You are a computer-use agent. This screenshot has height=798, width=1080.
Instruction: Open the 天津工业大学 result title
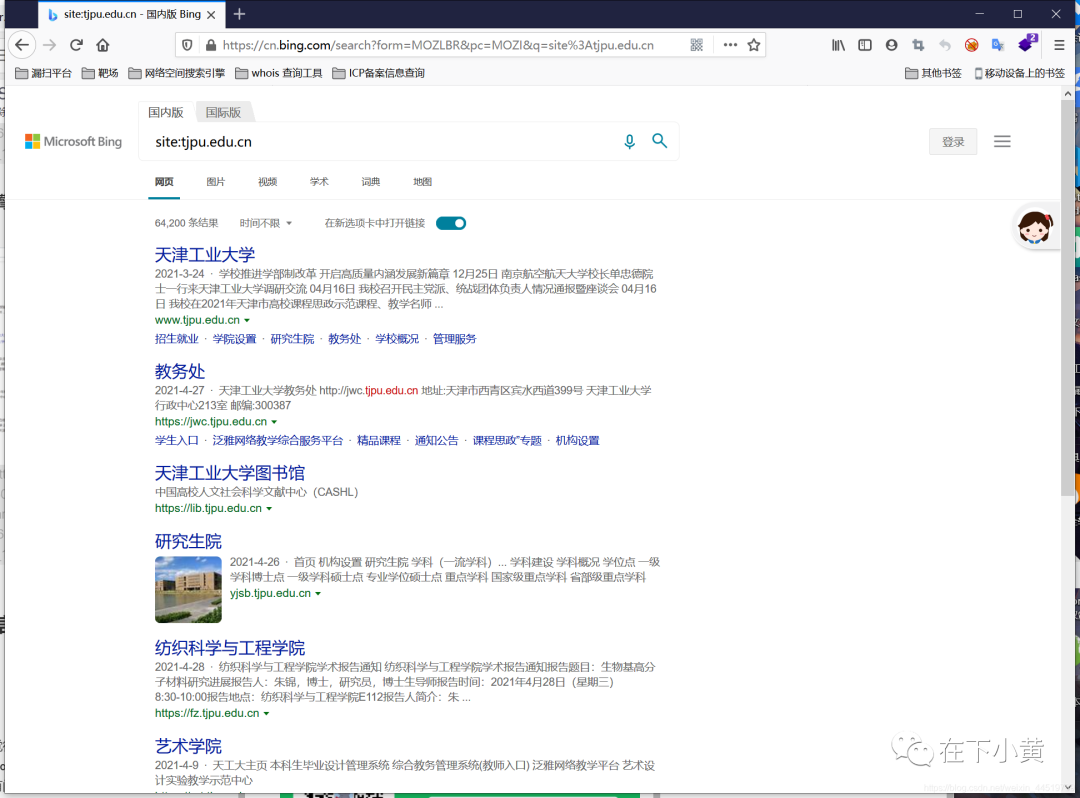click(x=205, y=255)
